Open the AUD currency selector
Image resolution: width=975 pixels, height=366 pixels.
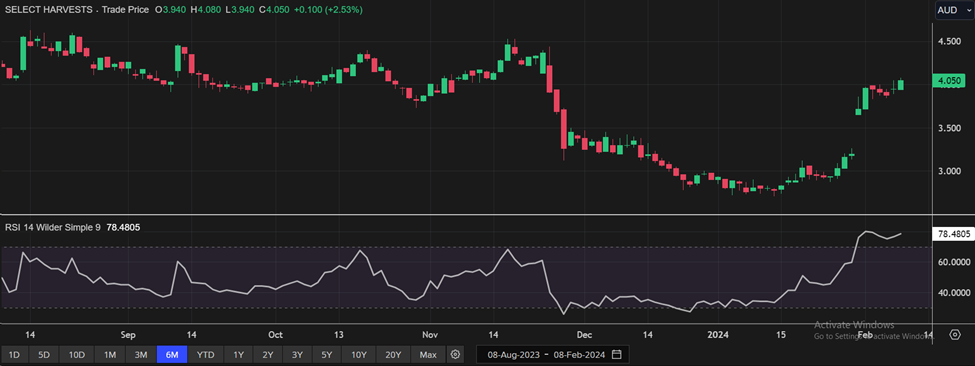pyautogui.click(x=954, y=11)
